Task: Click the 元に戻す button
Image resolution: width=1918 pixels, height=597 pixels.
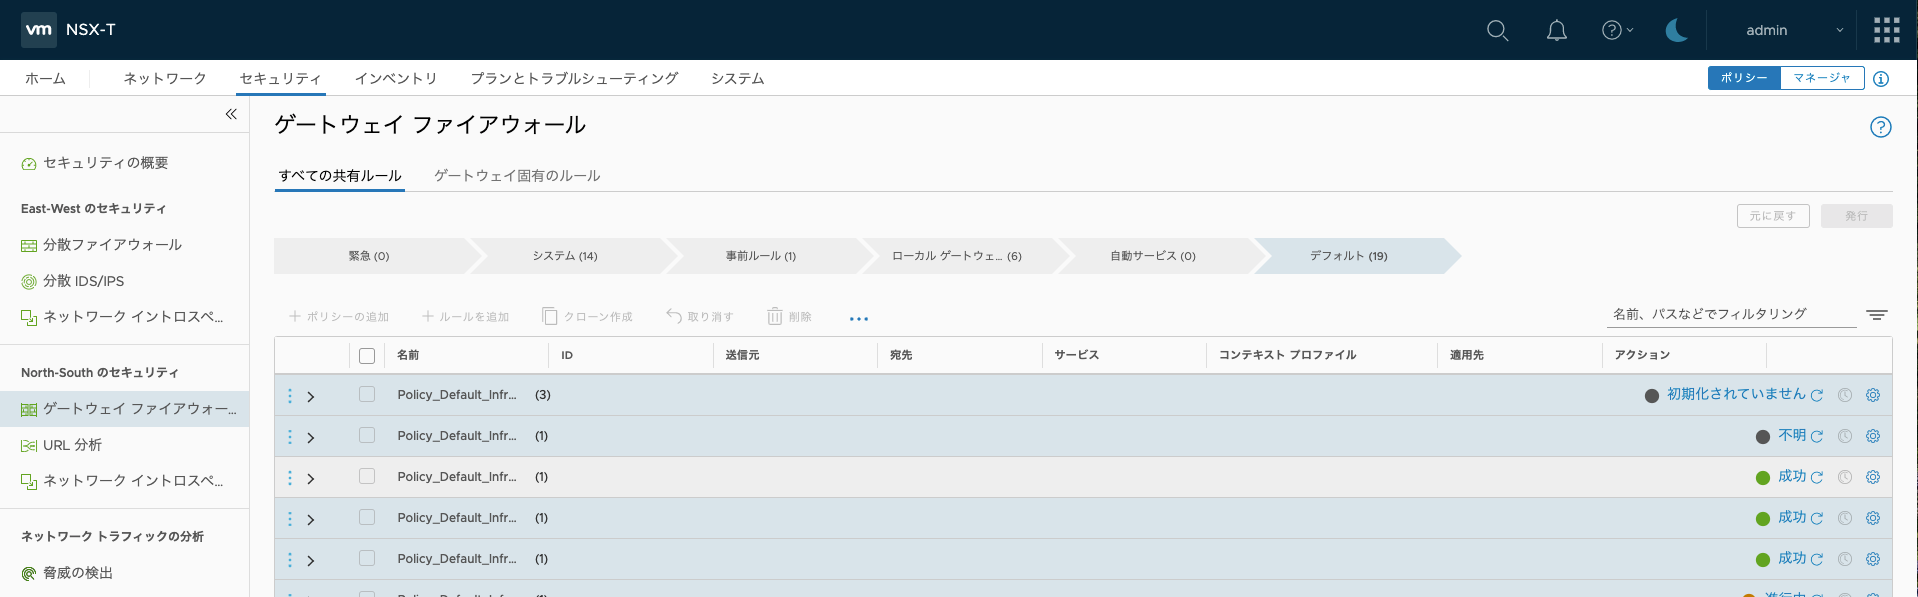Action: 1773,216
